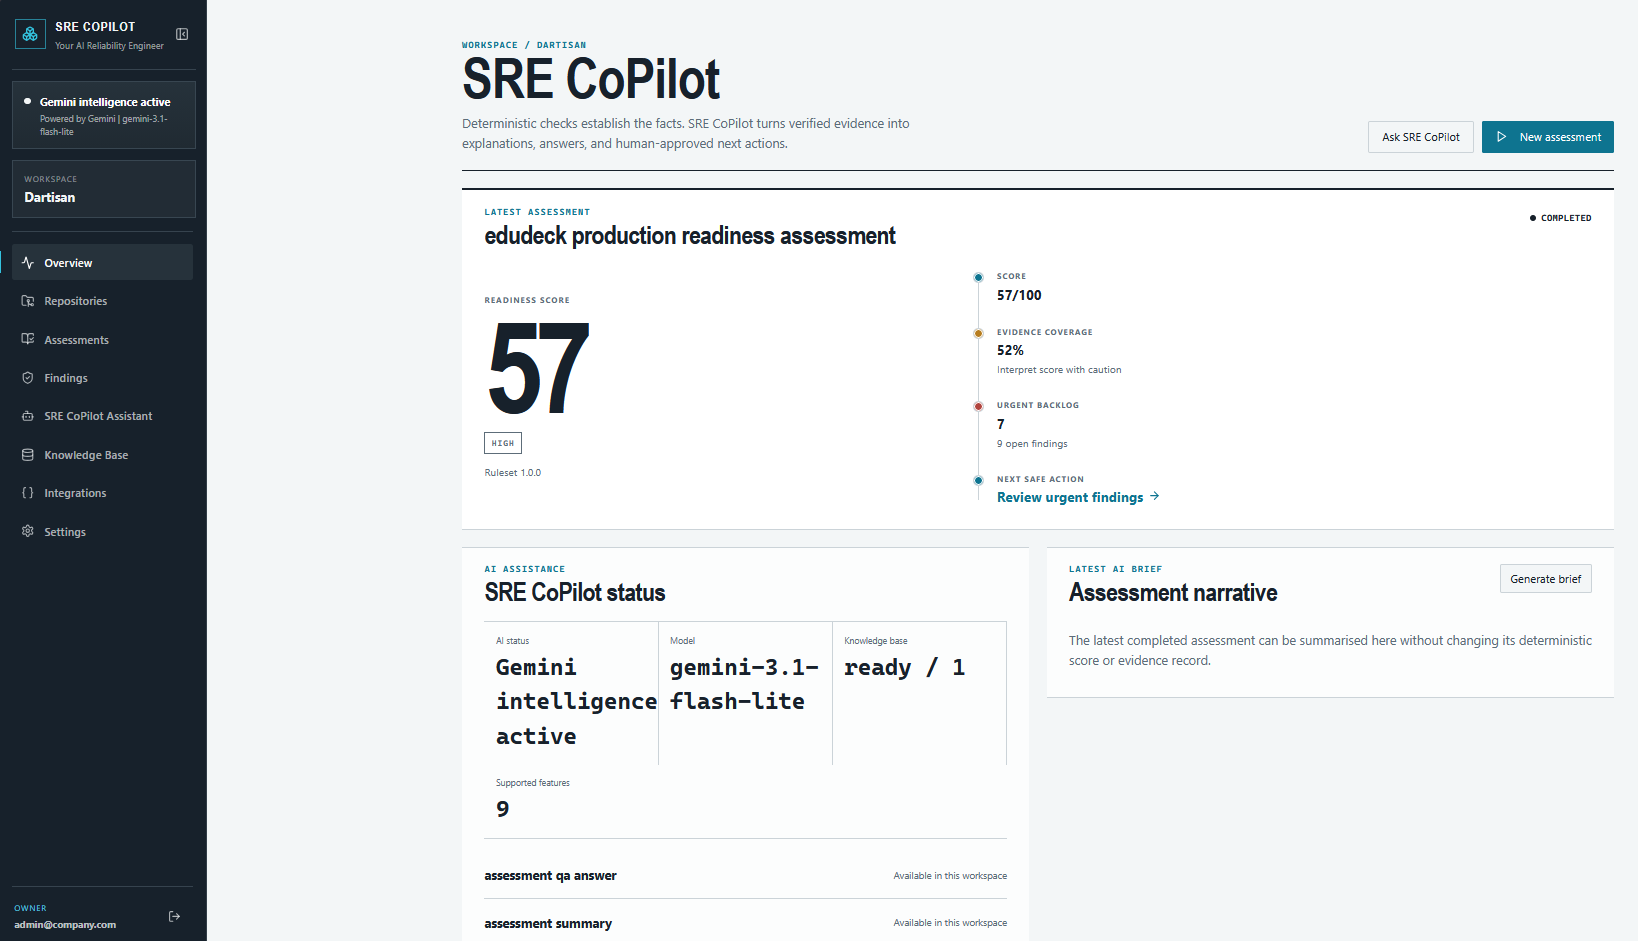
Task: Open the Overview menu item
Action: [x=102, y=263]
